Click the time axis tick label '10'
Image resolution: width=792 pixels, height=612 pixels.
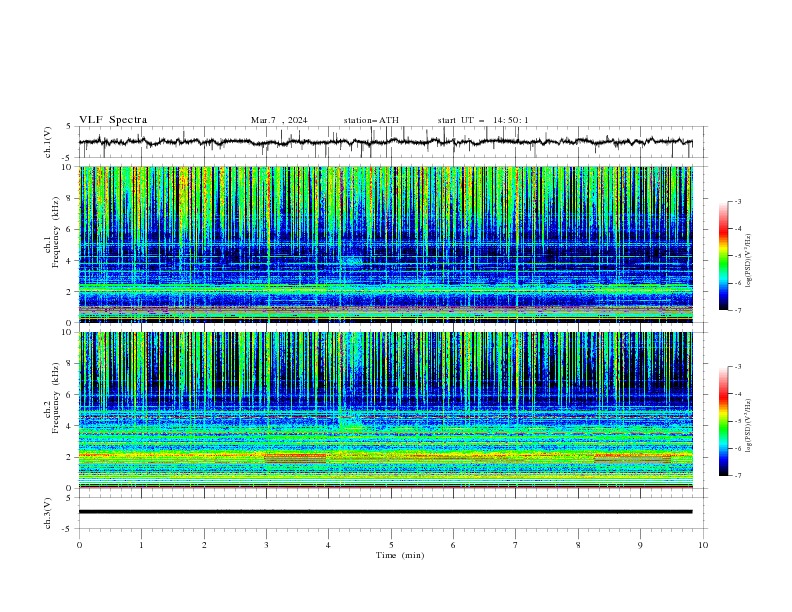pos(703,545)
